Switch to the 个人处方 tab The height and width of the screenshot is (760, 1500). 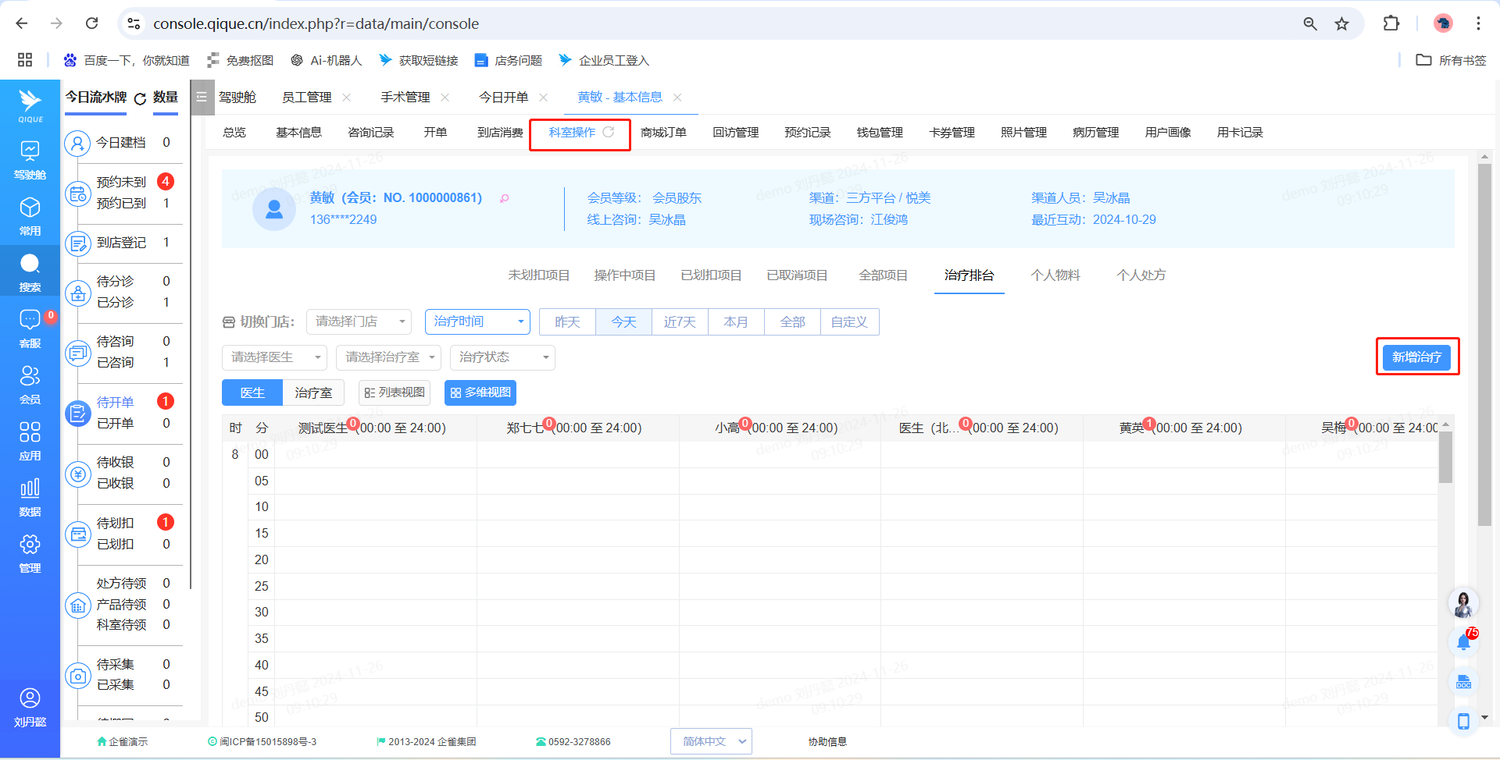(x=1141, y=275)
